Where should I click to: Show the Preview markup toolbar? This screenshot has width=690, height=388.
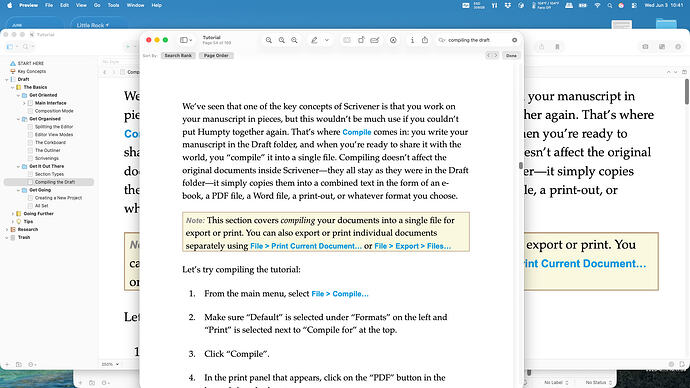pos(393,40)
